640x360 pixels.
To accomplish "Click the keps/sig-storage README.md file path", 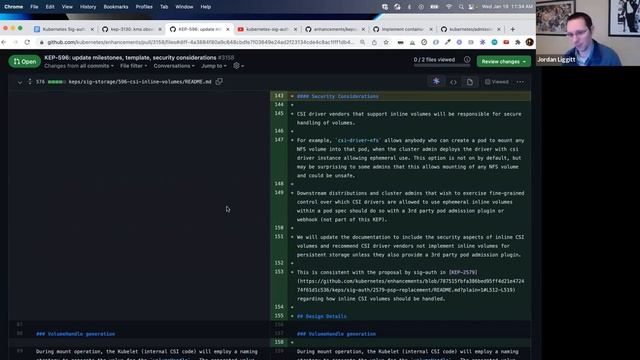I will click(x=140, y=82).
